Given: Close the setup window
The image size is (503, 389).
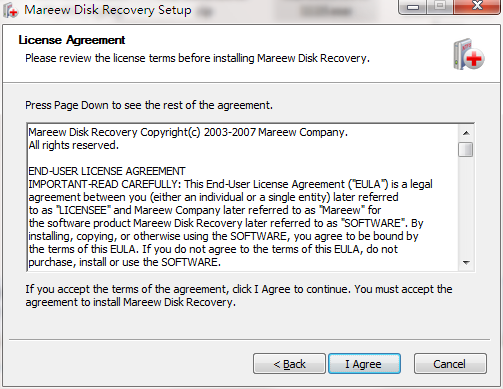Looking at the screenshot, I should 477,6.
